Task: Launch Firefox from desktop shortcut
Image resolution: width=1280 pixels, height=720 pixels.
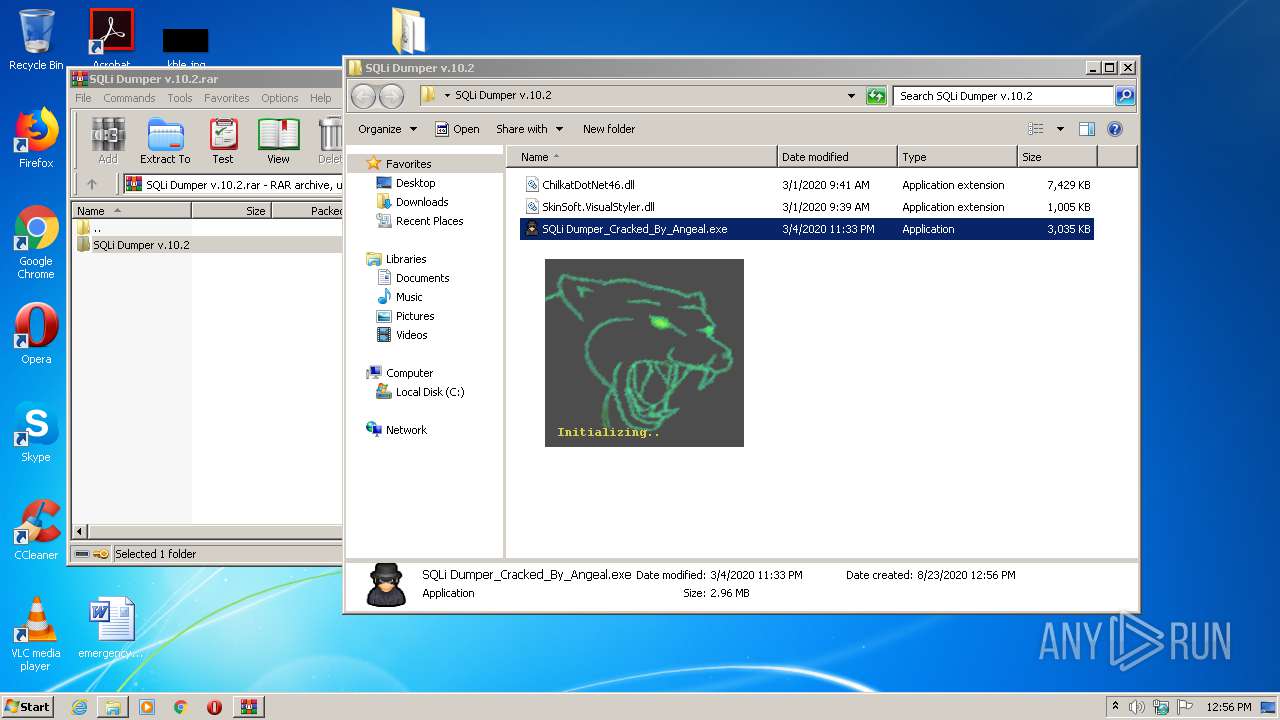Action: [x=36, y=139]
